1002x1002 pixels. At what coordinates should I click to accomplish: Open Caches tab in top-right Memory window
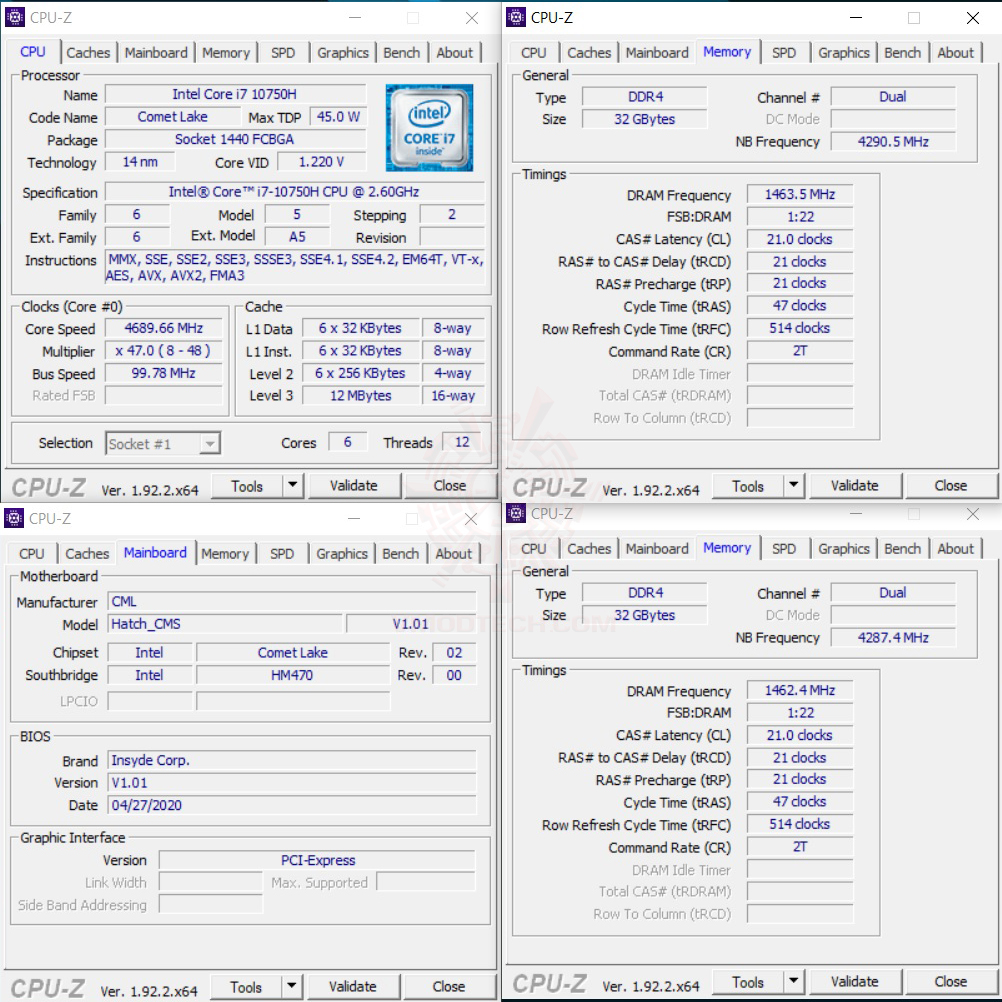pos(589,52)
